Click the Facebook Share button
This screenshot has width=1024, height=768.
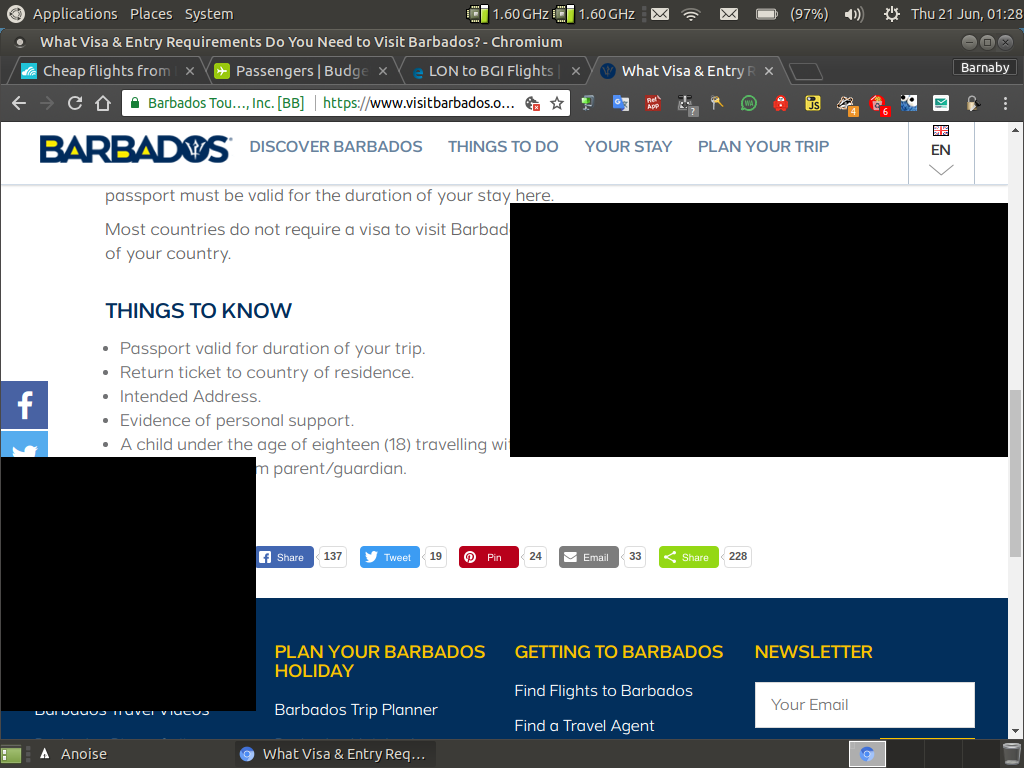click(x=285, y=557)
